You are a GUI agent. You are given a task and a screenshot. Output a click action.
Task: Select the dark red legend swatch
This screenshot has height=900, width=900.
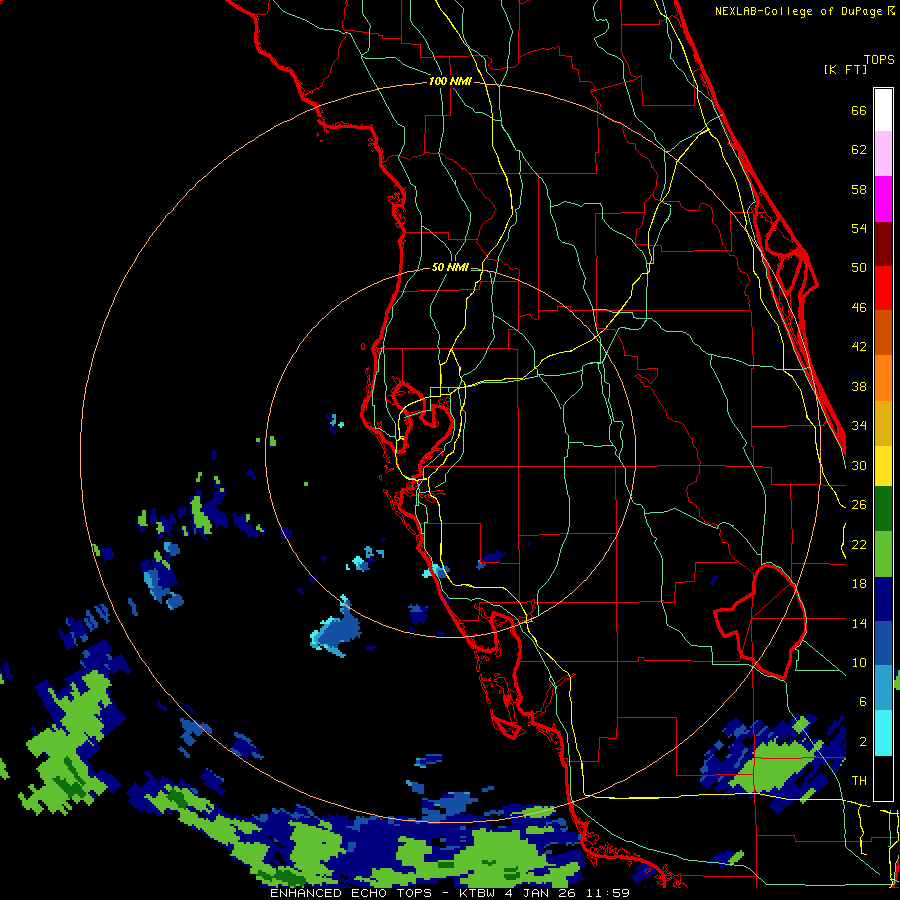click(883, 244)
